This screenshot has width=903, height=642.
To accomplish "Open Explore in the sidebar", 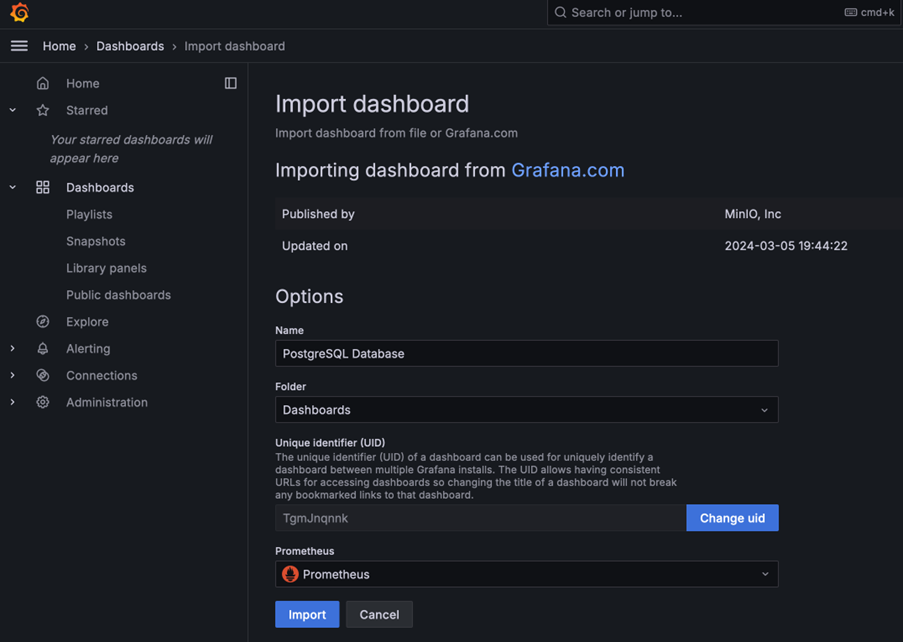I will [x=87, y=321].
